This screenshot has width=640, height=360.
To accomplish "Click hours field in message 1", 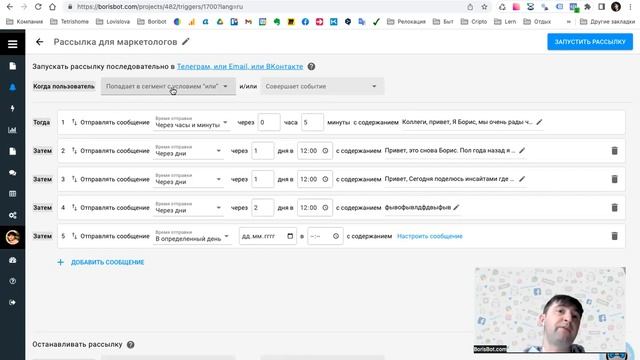I will click(x=269, y=122).
